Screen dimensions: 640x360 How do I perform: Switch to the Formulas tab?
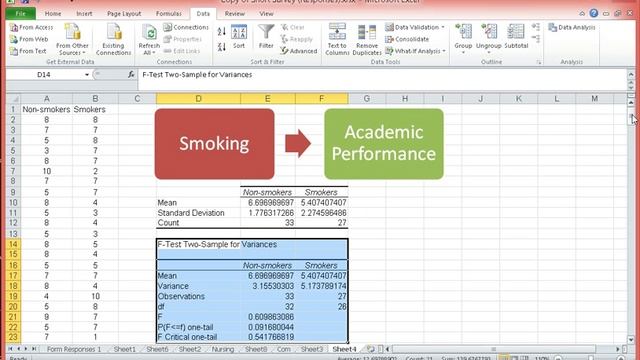click(169, 13)
